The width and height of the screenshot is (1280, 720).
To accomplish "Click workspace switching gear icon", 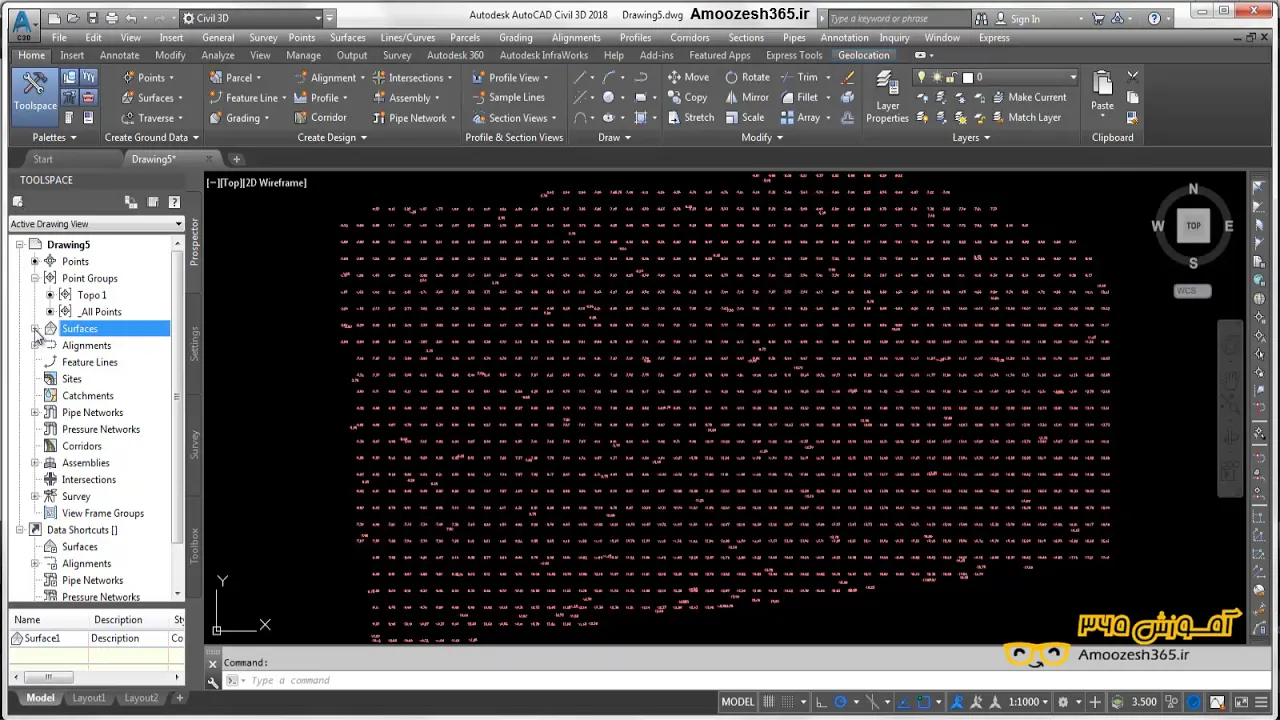I will coord(1063,702).
